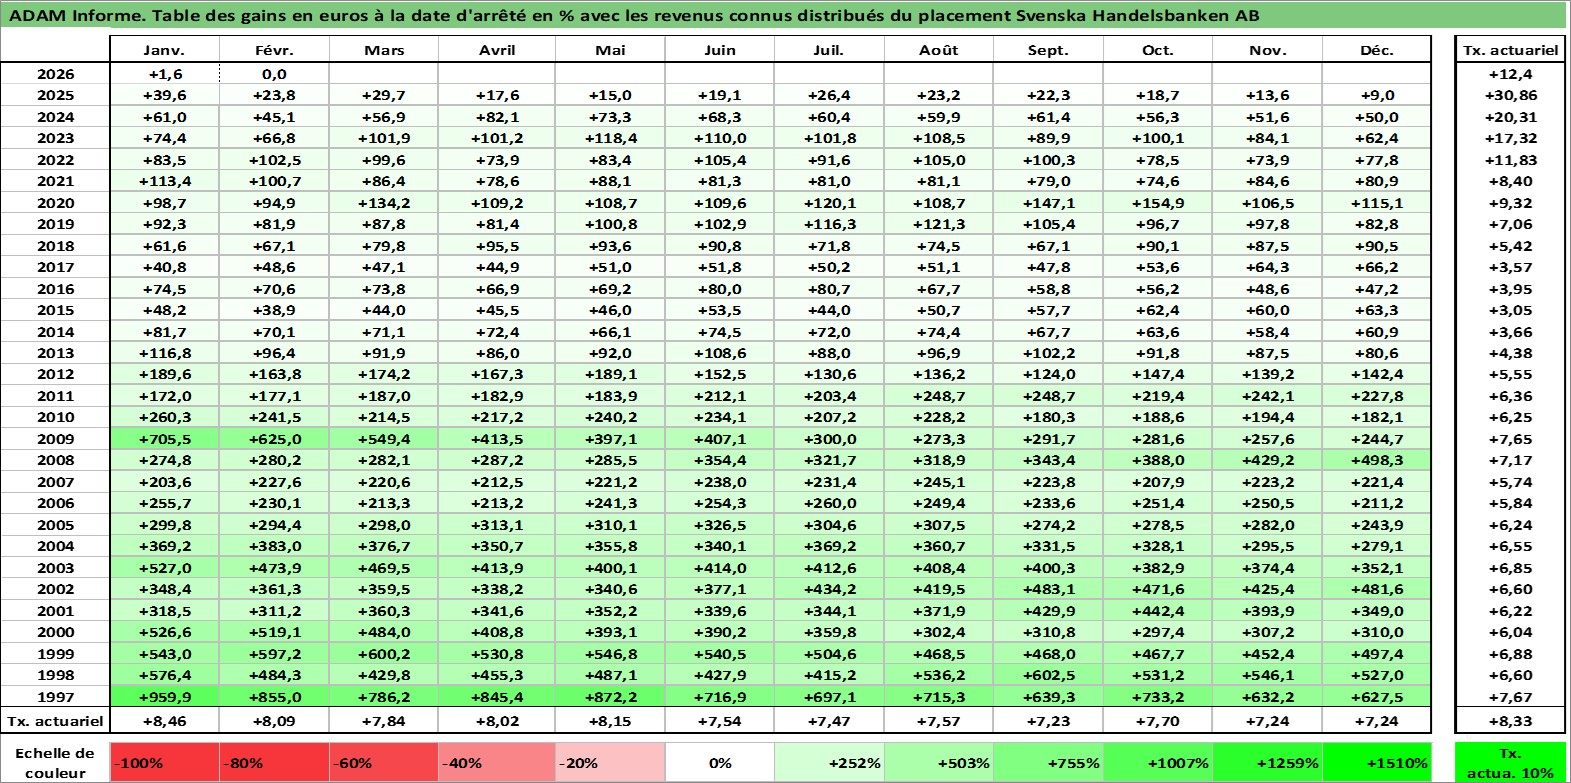The width and height of the screenshot is (1571, 783).
Task: Select the 'Août' column header
Action: [938, 50]
